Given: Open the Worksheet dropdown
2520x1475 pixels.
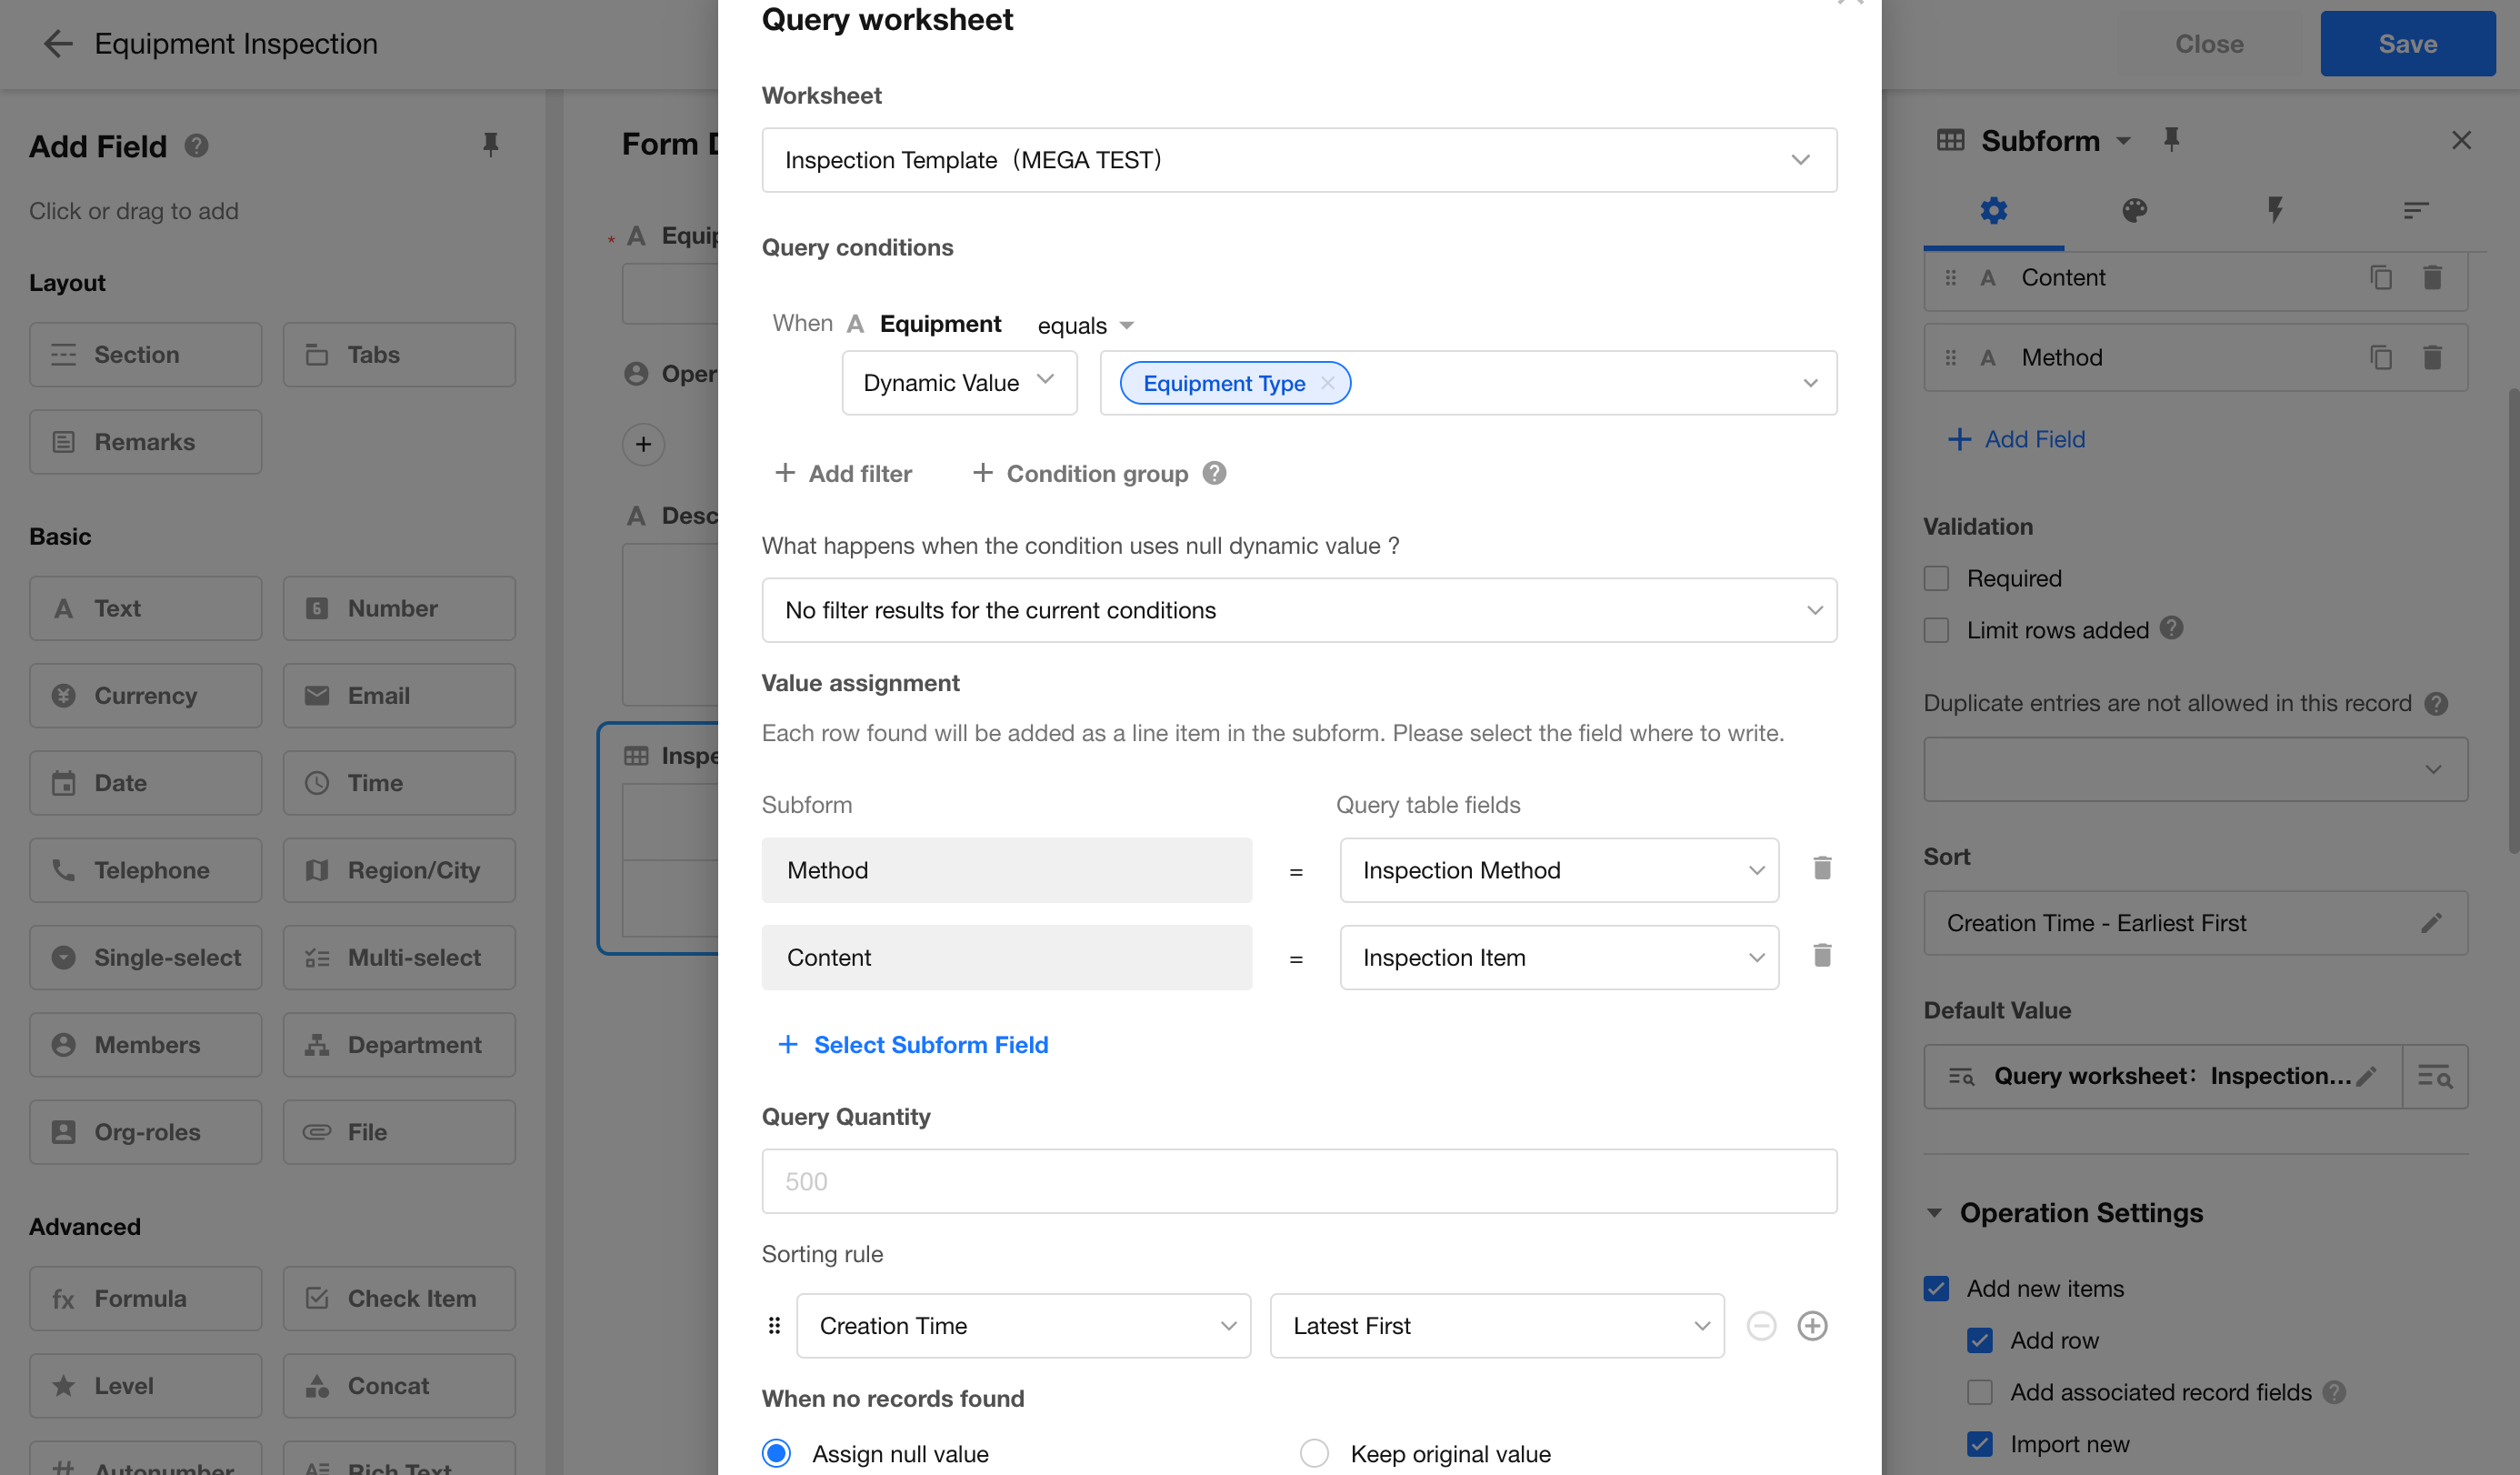Looking at the screenshot, I should coord(1299,160).
